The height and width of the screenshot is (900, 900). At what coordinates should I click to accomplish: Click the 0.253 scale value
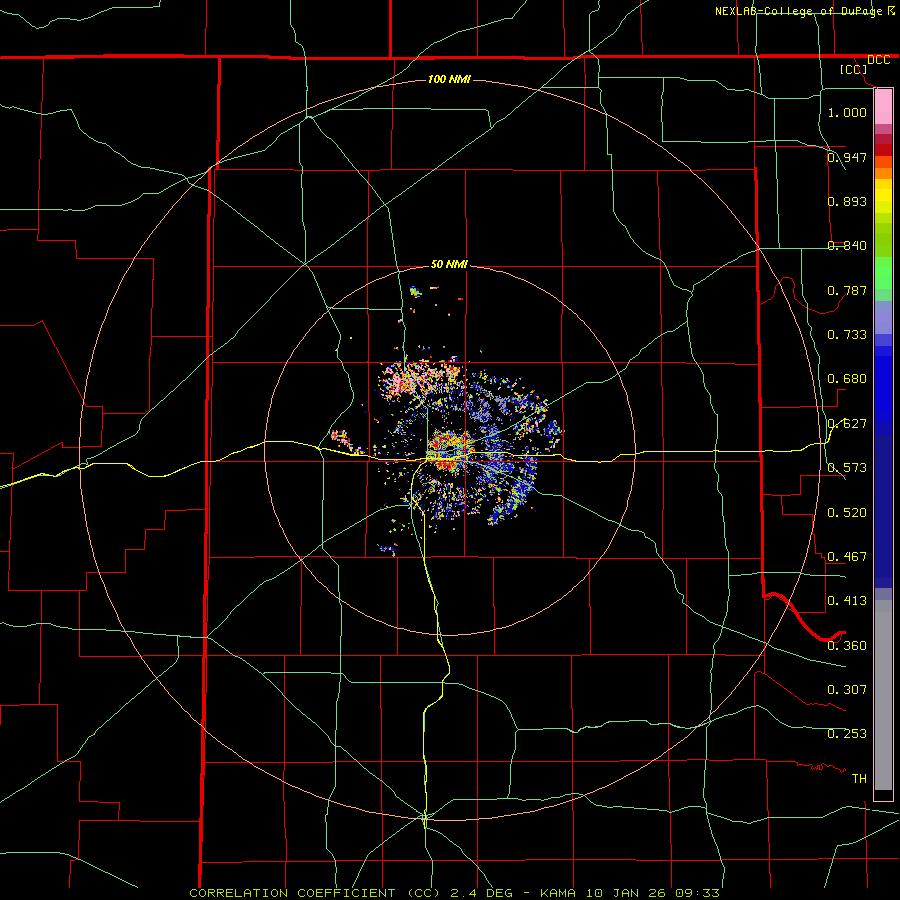[847, 734]
